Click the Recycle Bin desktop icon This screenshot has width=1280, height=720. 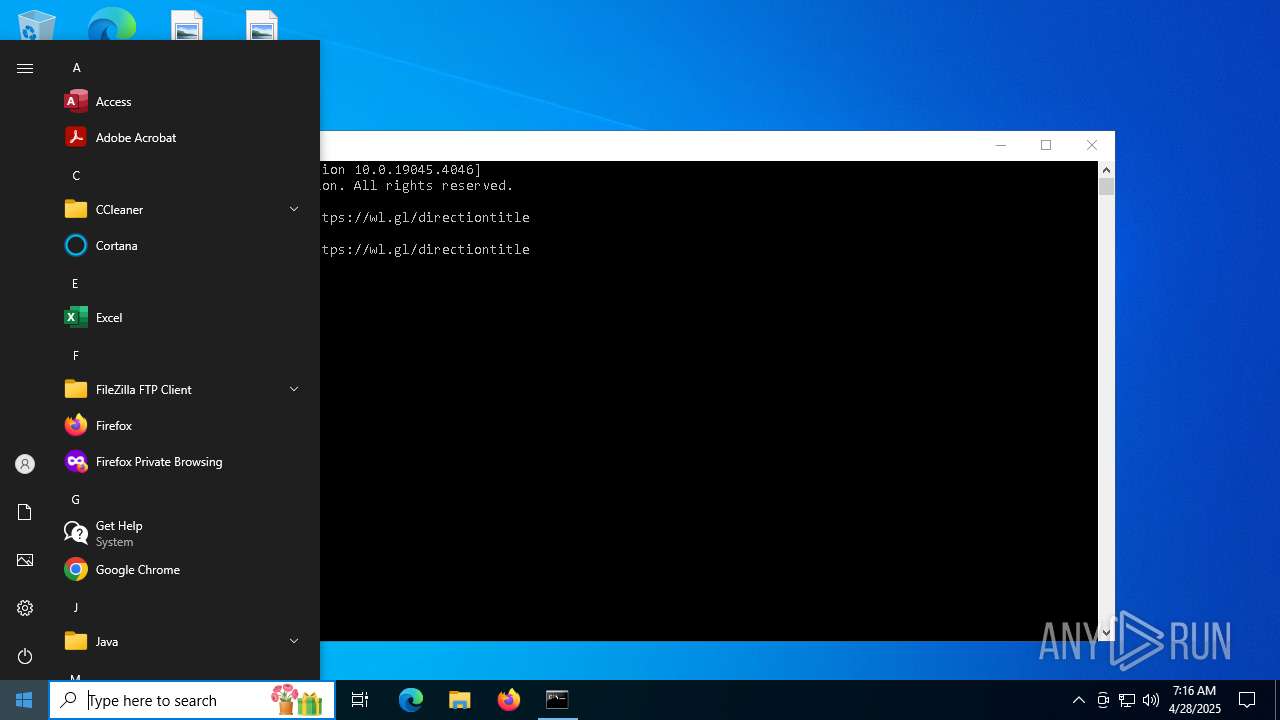(x=37, y=24)
